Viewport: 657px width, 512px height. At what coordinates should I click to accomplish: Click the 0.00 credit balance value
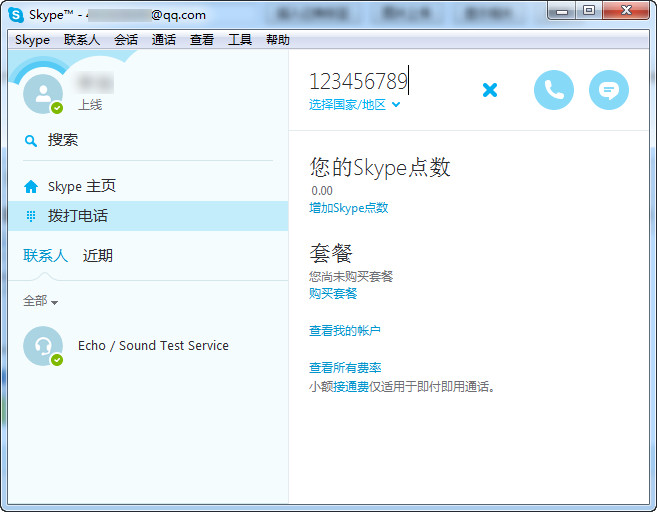[322, 191]
